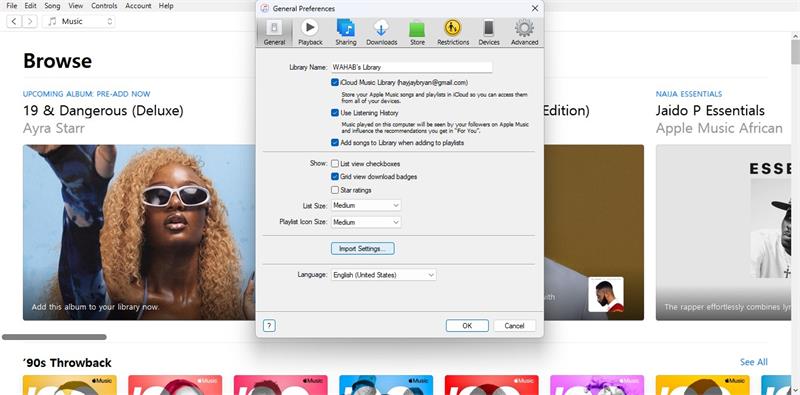Enable Star ratings checkbox
The height and width of the screenshot is (395, 800).
pyautogui.click(x=335, y=190)
